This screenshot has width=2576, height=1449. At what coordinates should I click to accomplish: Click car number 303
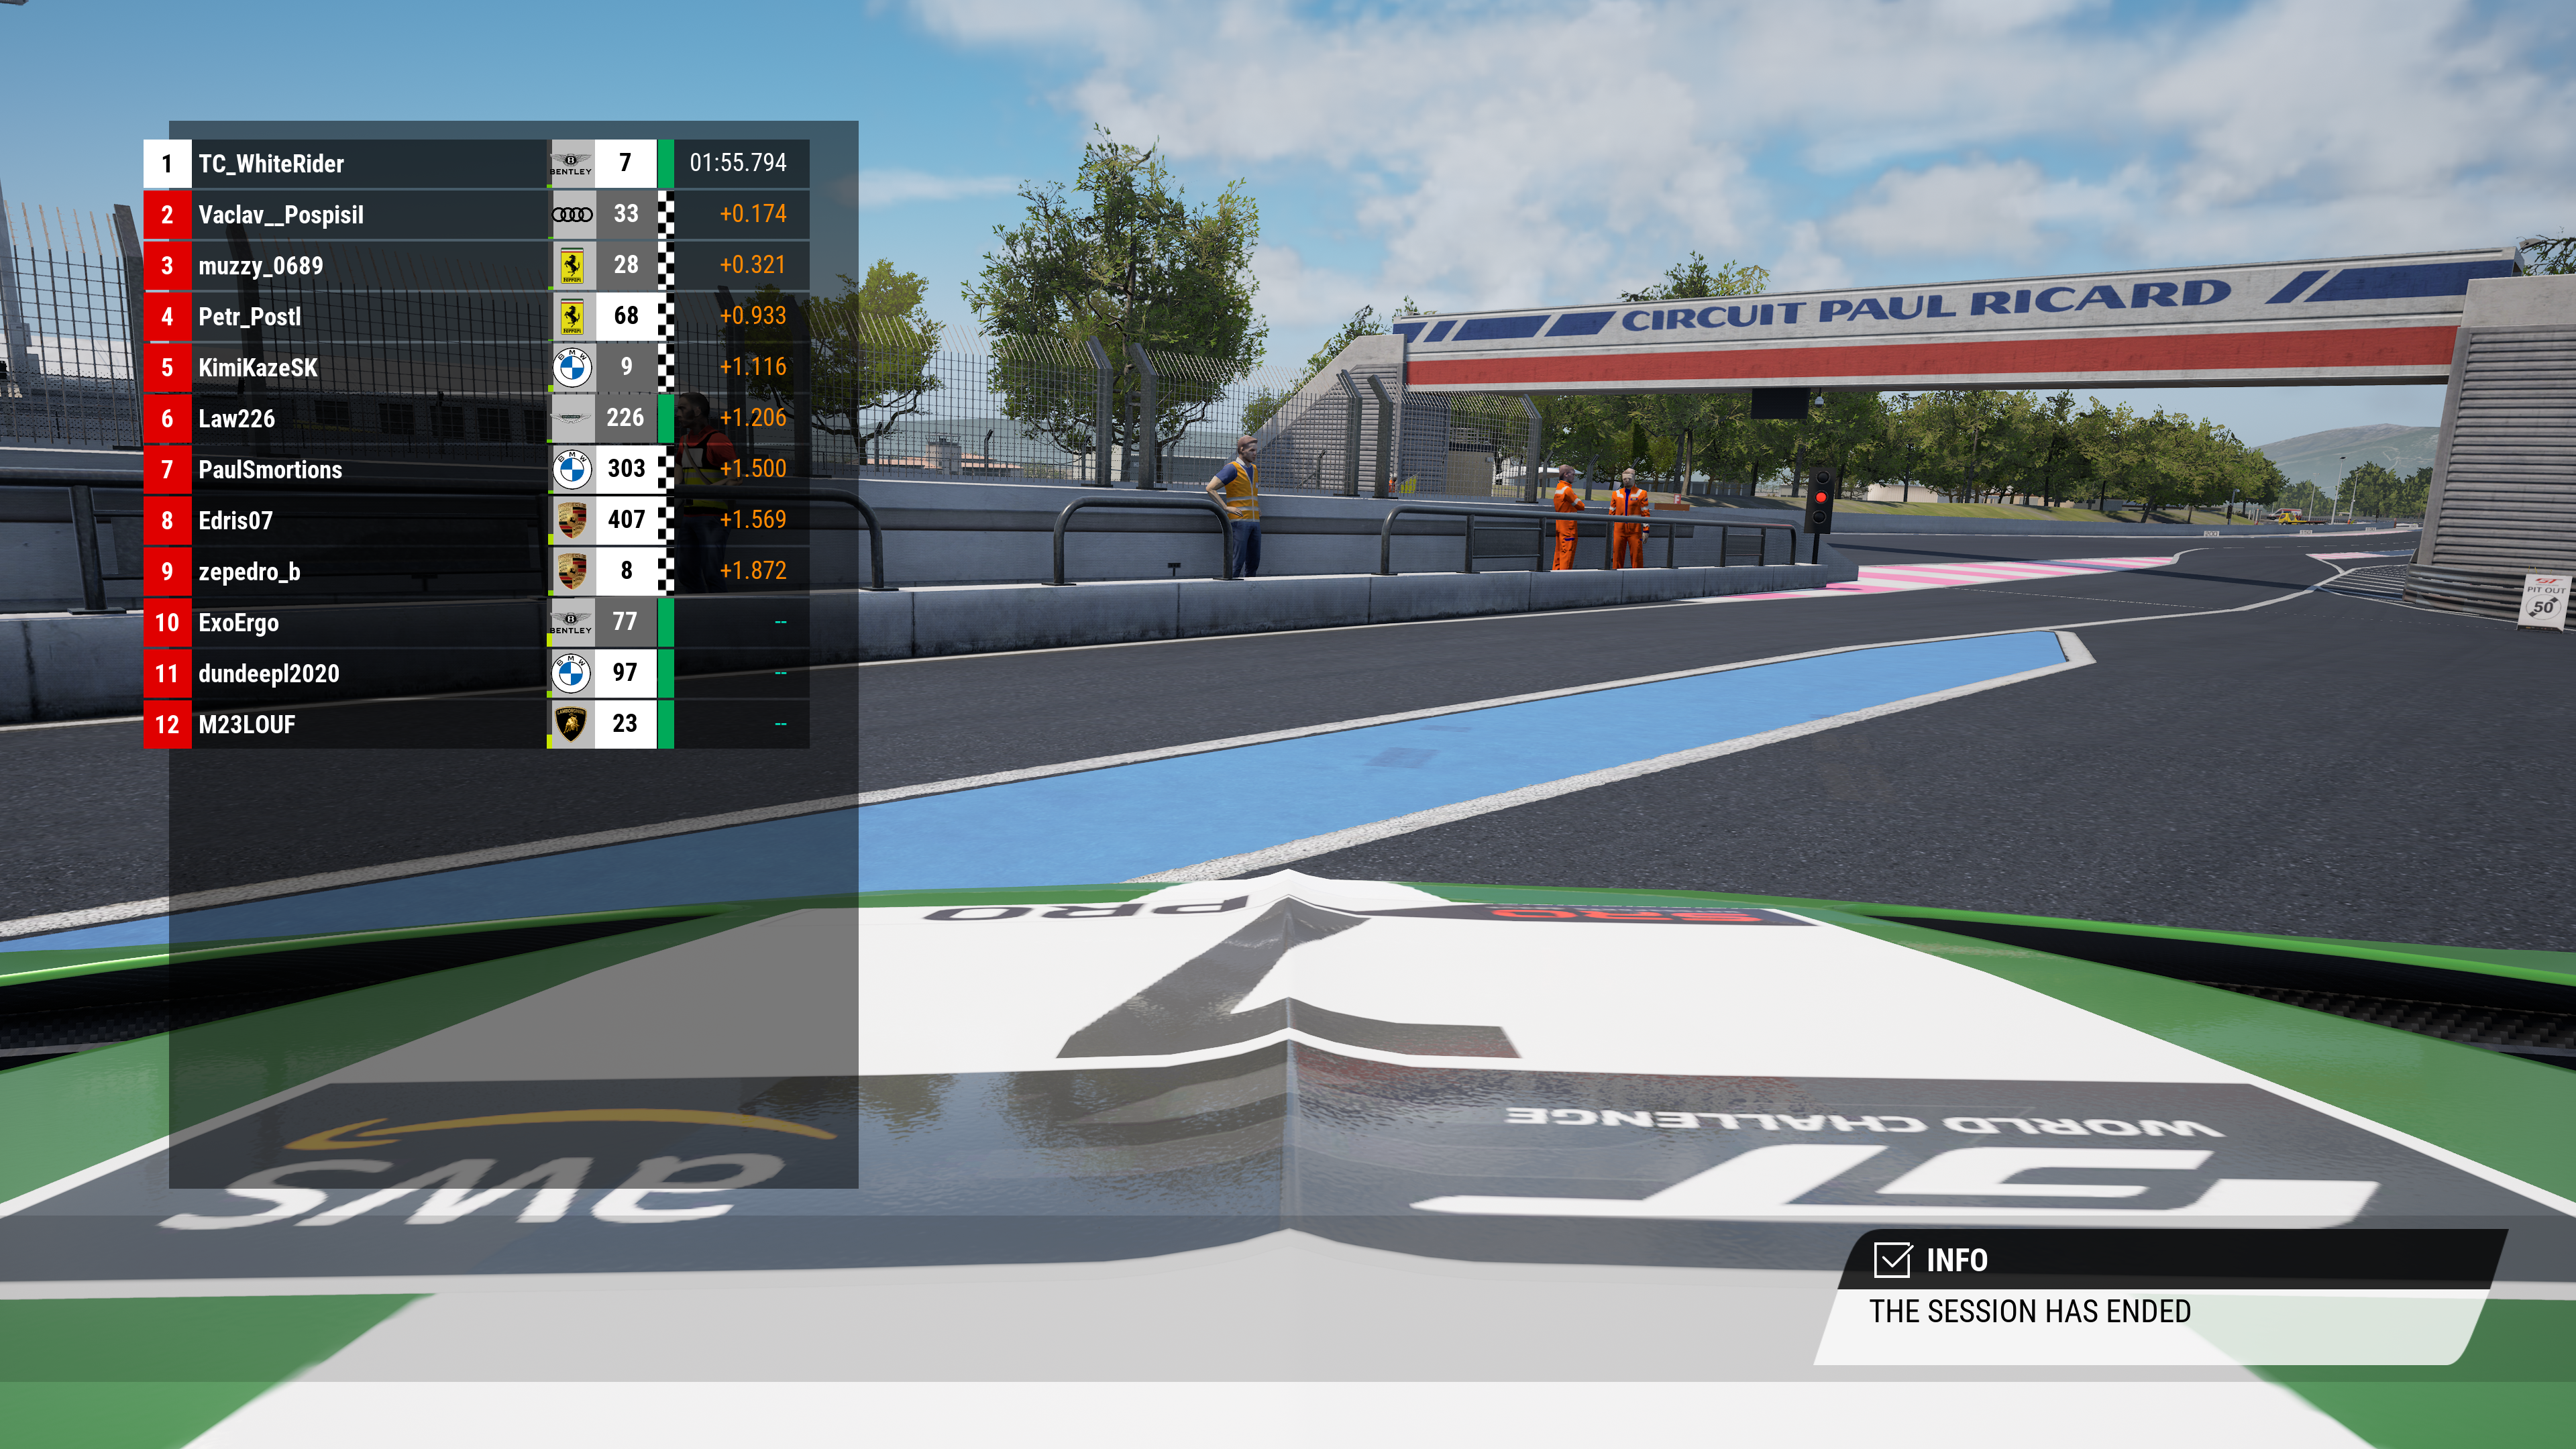point(626,469)
